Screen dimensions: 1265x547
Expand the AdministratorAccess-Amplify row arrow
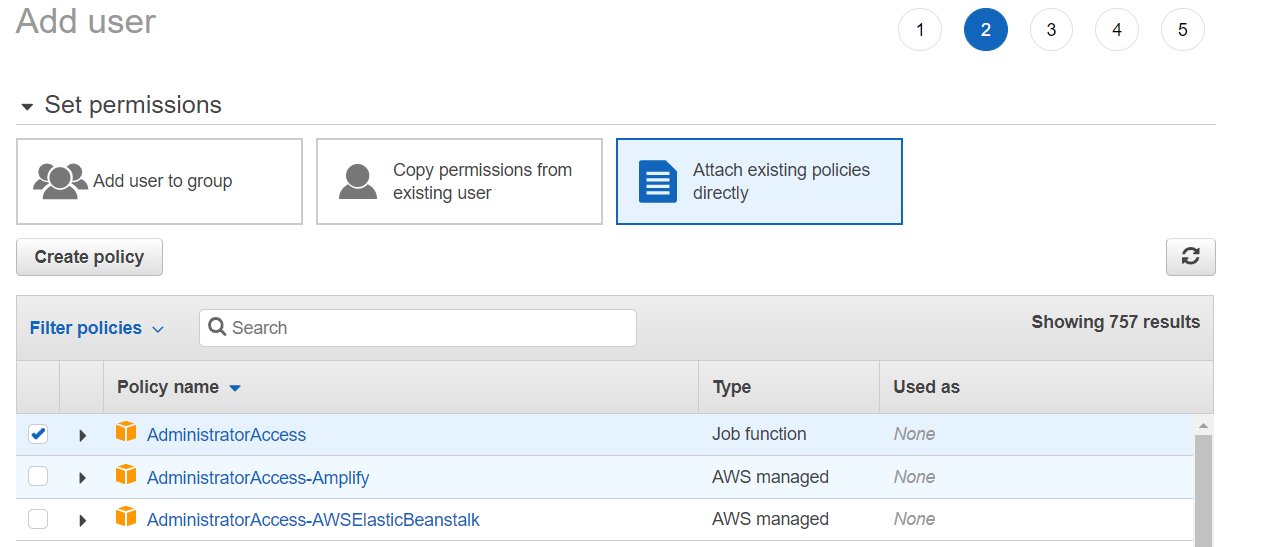coord(82,478)
